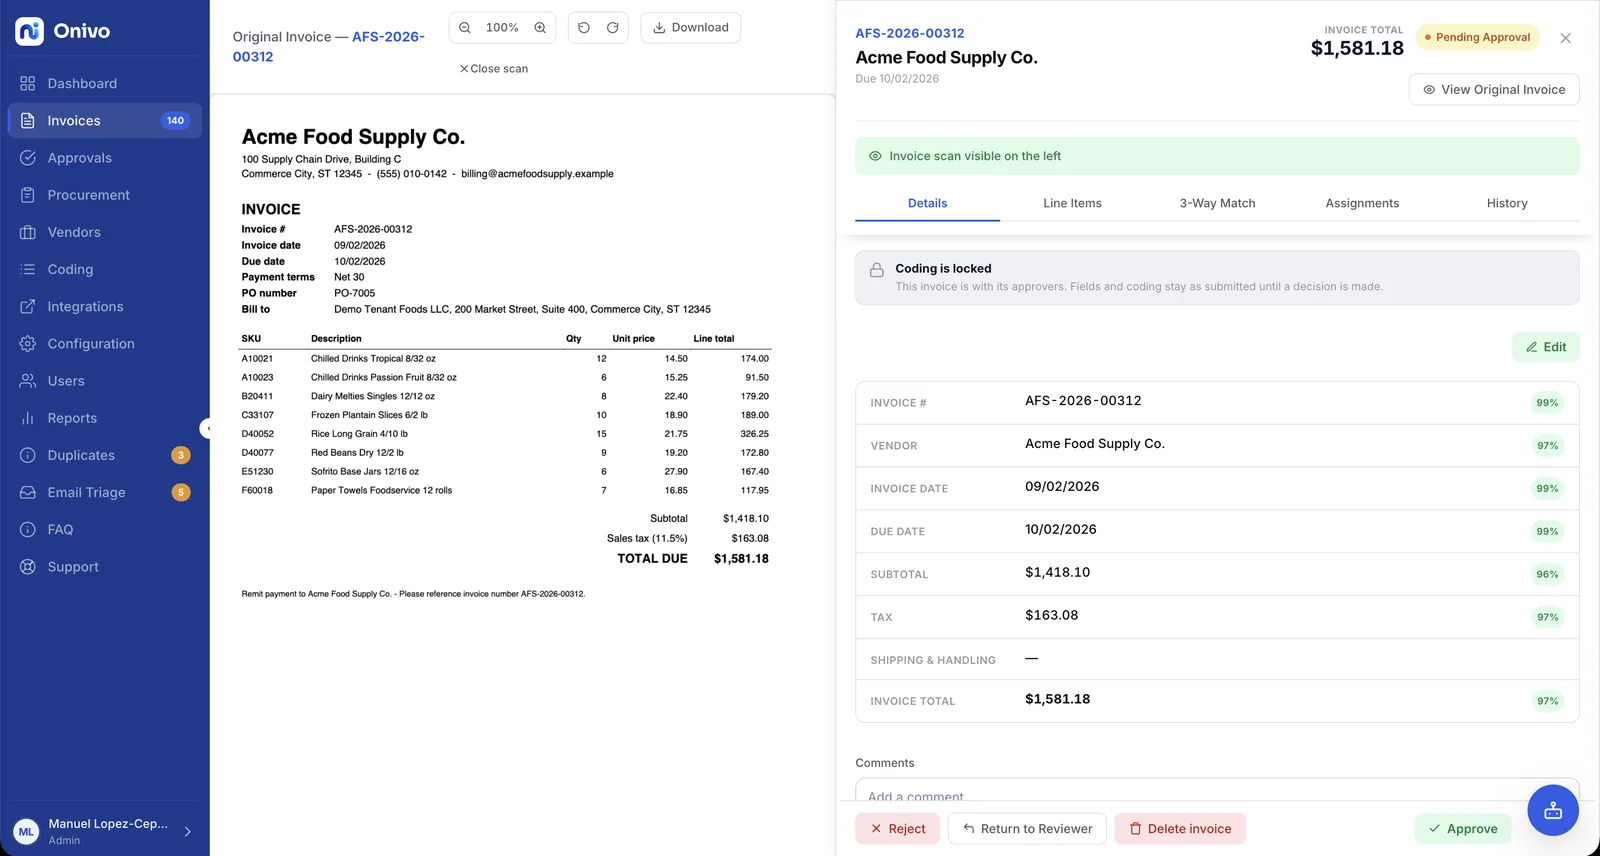Viewport: 1600px width, 856px height.
Task: Click the Subtotal value $1,418.10 in details
Action: pos(1057,573)
